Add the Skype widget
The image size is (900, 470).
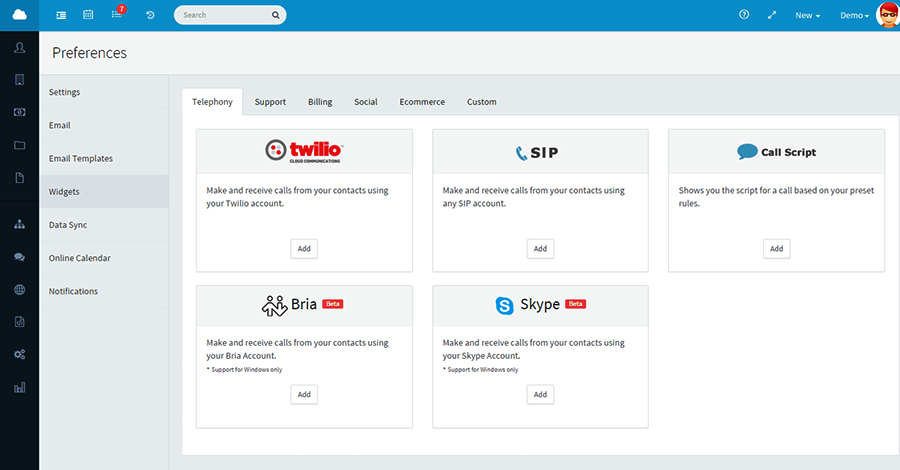point(540,395)
